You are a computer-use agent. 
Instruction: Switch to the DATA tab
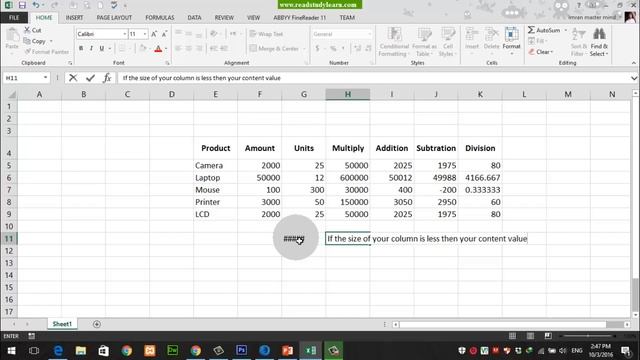point(194,18)
